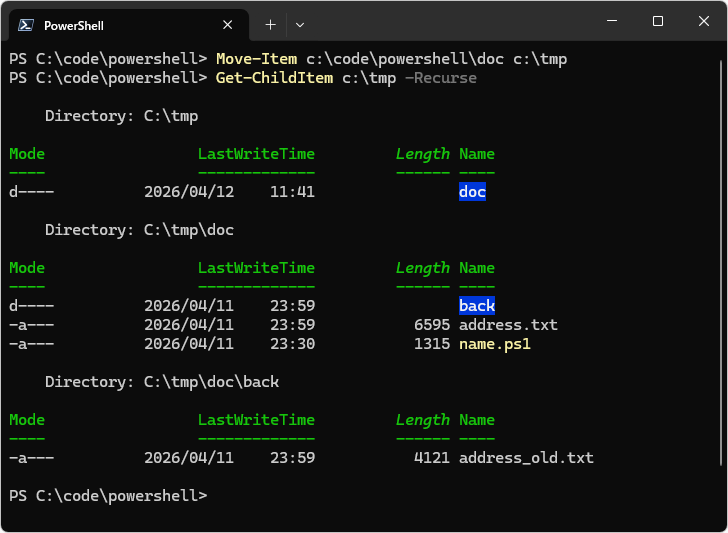This screenshot has height=533, width=728.
Task: Click the -Recurse parameter text
Action: point(441,78)
